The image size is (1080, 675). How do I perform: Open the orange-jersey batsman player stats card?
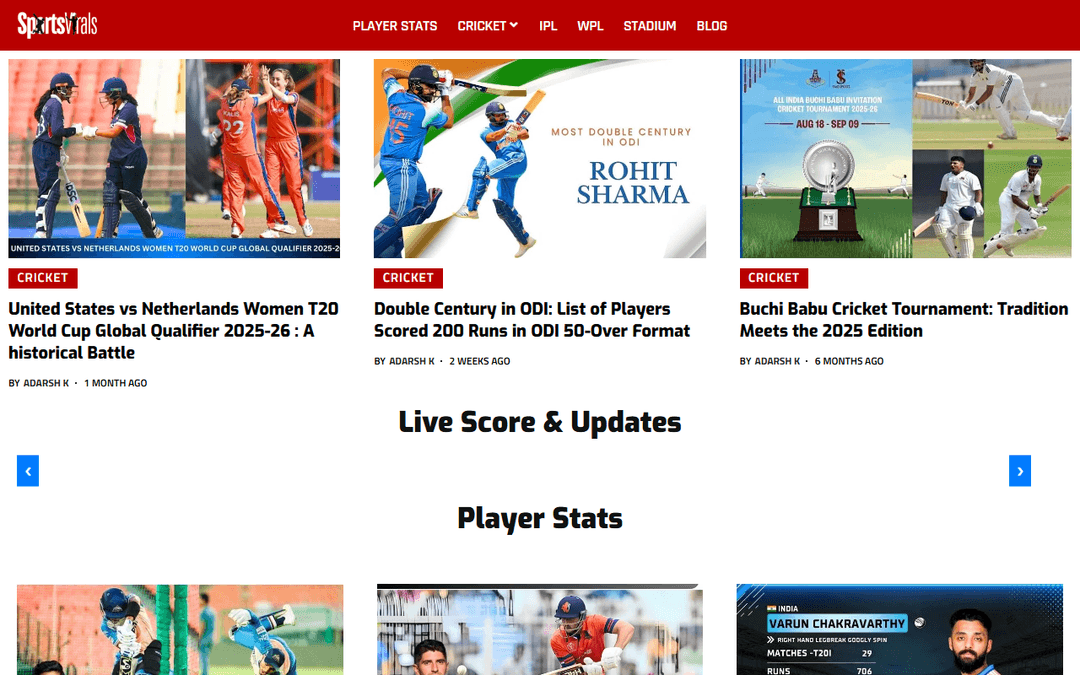click(x=540, y=630)
